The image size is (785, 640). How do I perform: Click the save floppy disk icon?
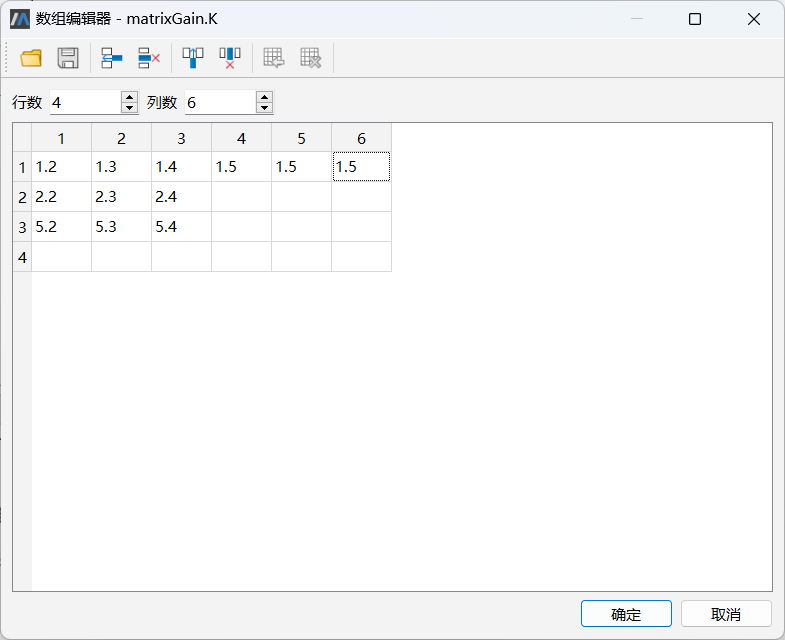pos(68,58)
